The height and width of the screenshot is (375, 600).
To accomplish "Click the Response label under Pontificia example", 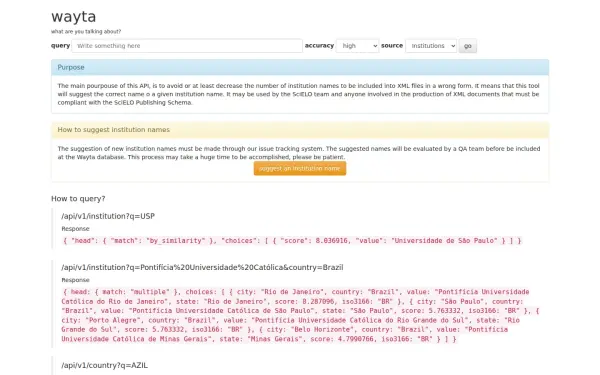I will (75, 280).
